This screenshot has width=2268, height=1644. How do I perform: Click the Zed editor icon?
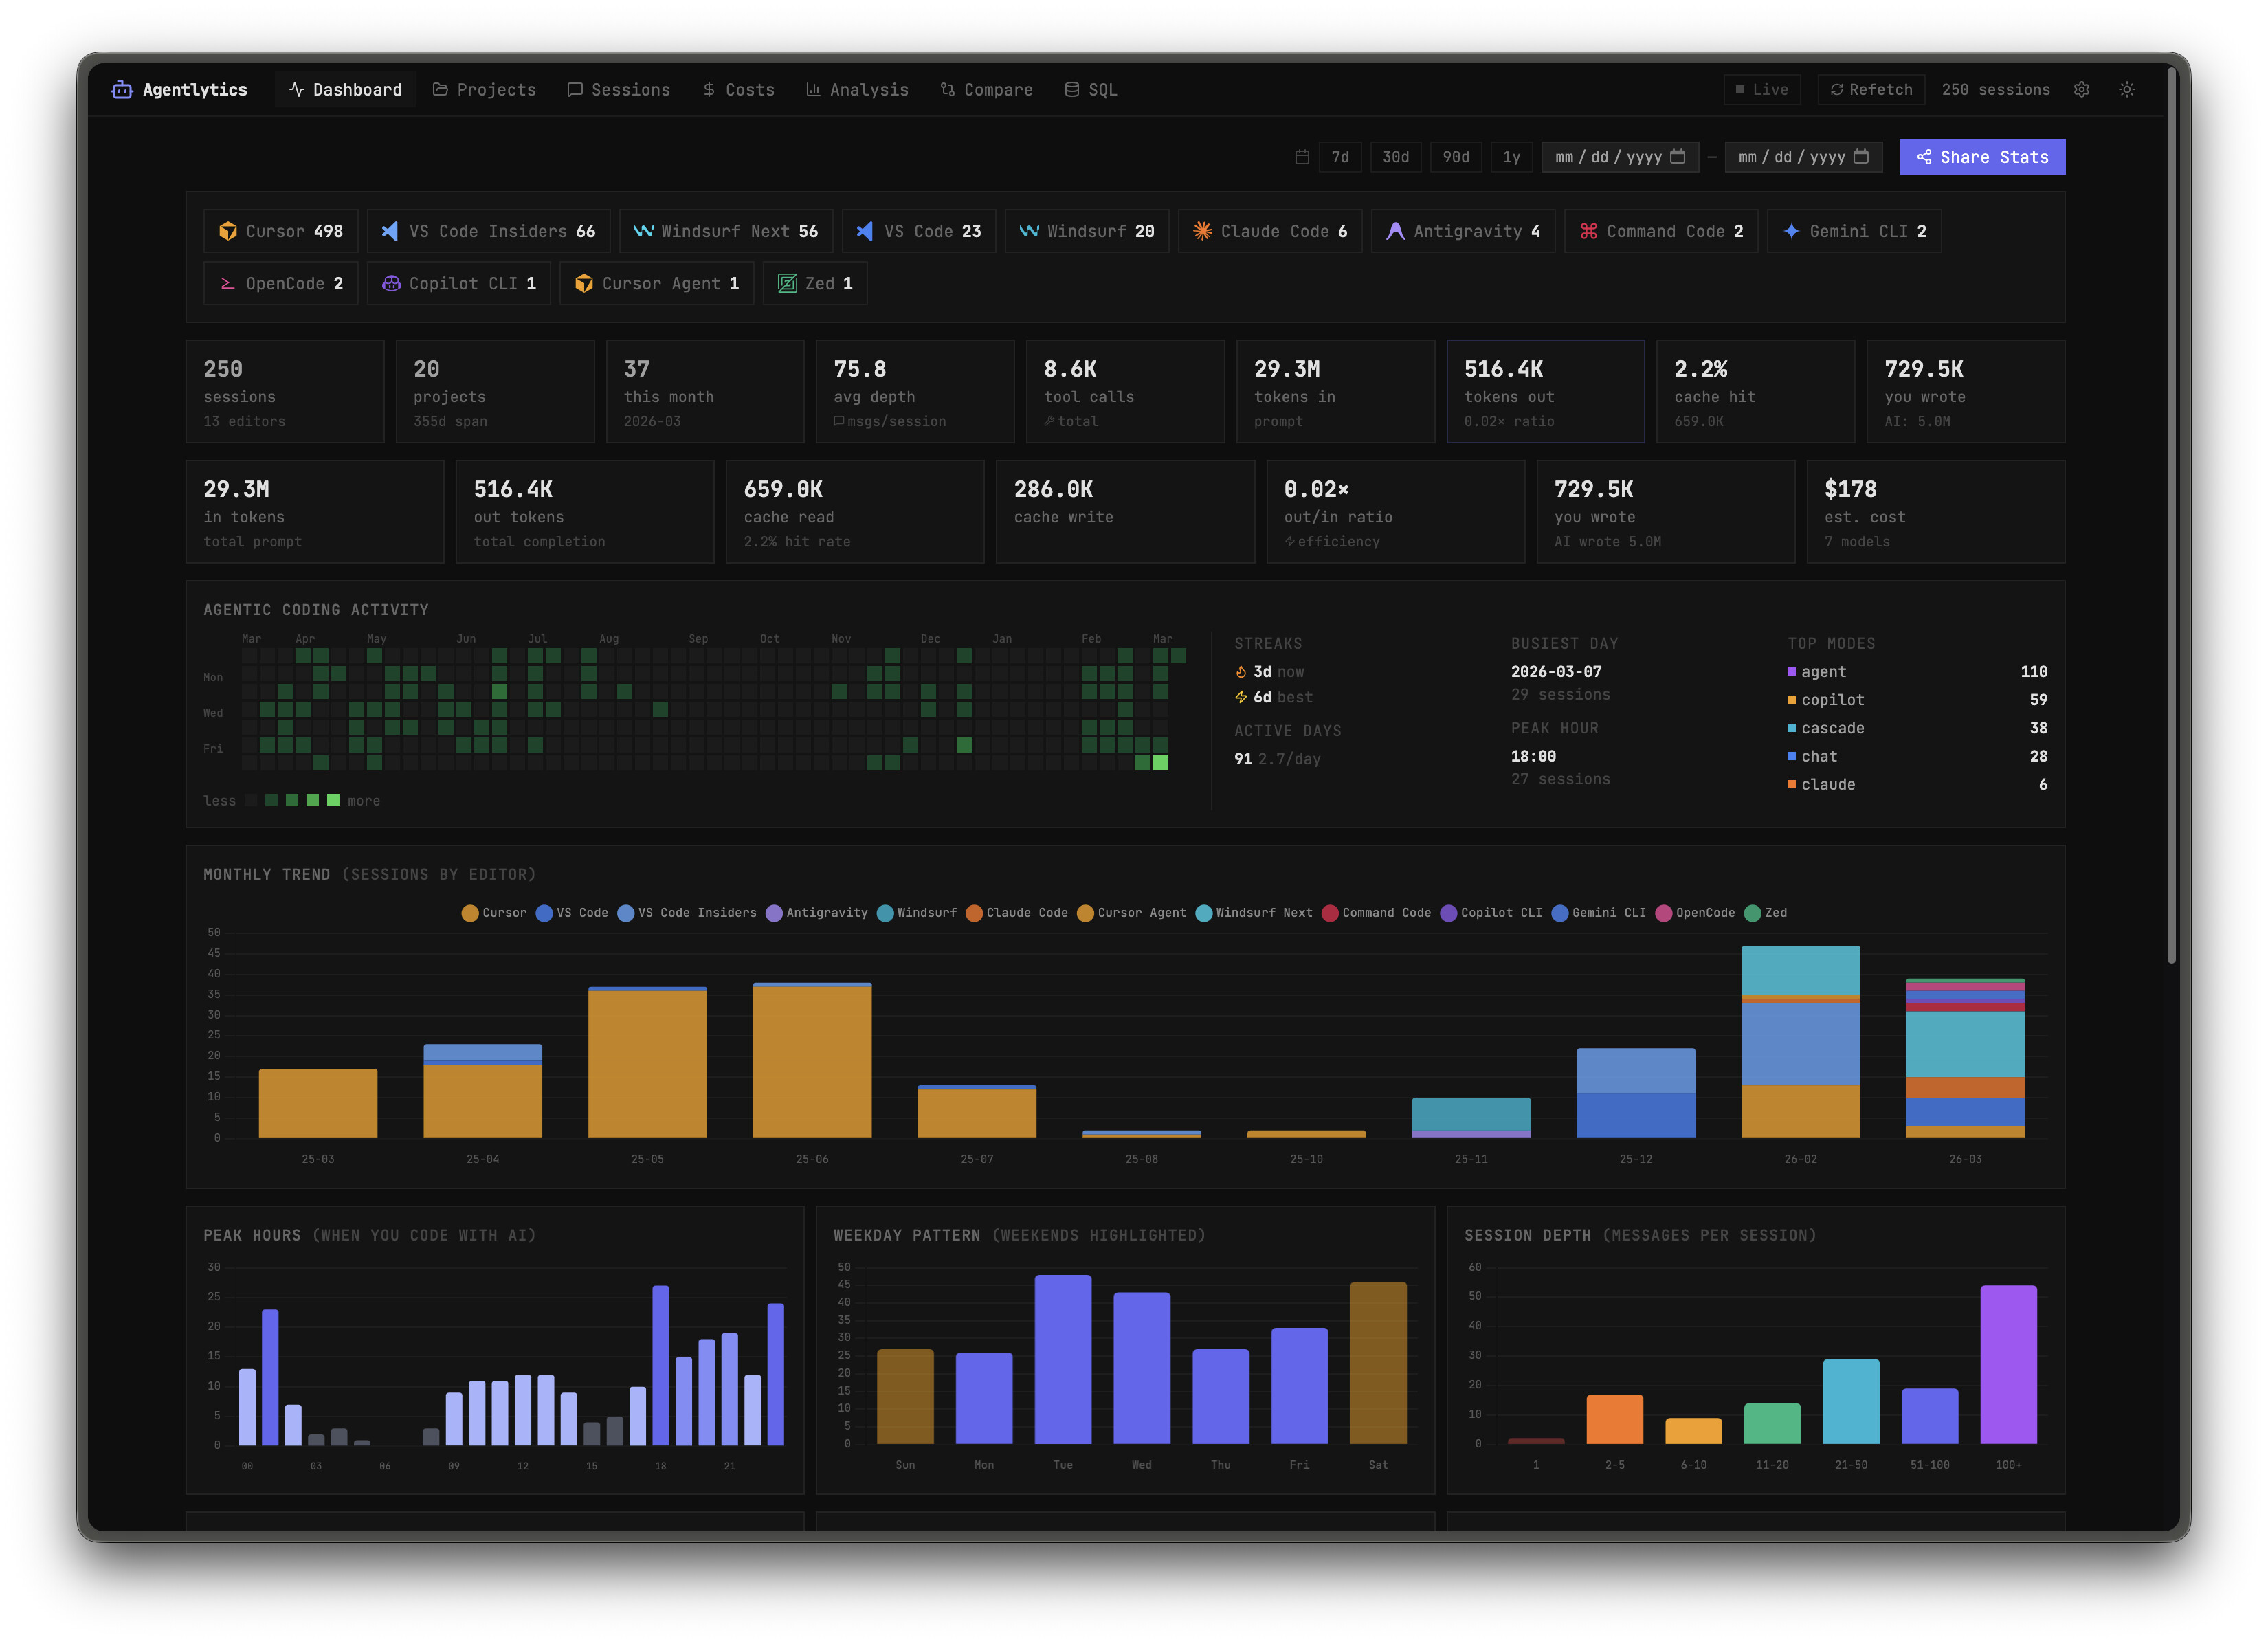coord(787,284)
